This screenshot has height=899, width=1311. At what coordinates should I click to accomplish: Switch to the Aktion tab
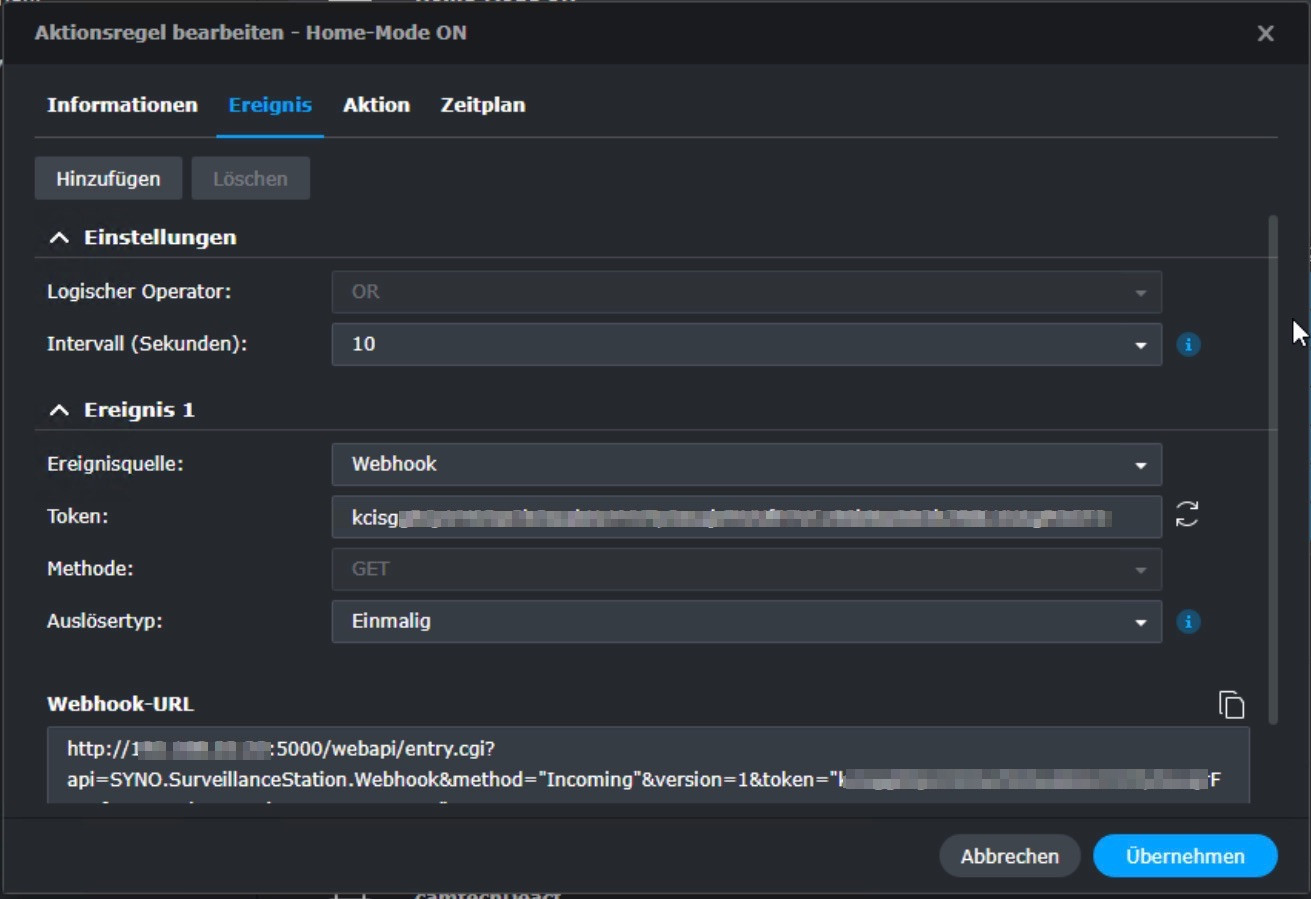[376, 105]
